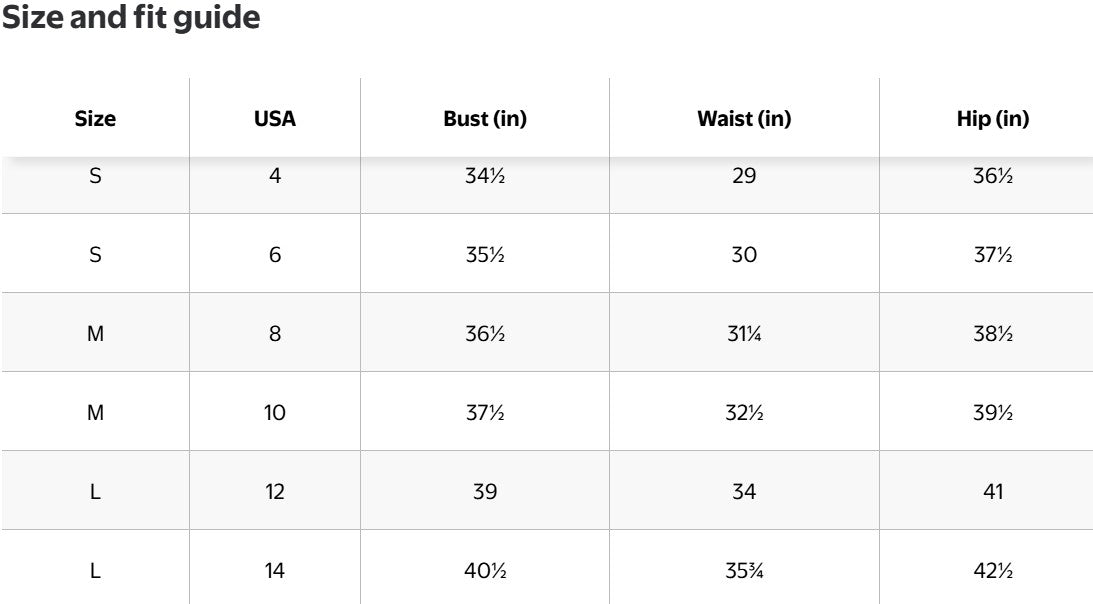
Task: Click the 40½ bust measurement
Action: pyautogui.click(x=485, y=571)
